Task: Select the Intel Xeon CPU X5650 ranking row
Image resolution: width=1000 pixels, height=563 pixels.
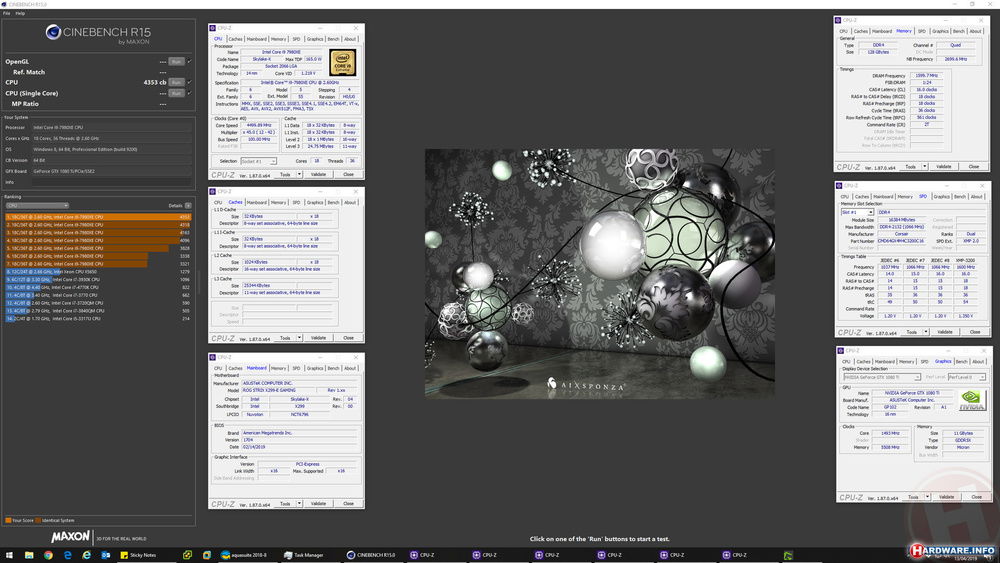Action: click(98, 272)
